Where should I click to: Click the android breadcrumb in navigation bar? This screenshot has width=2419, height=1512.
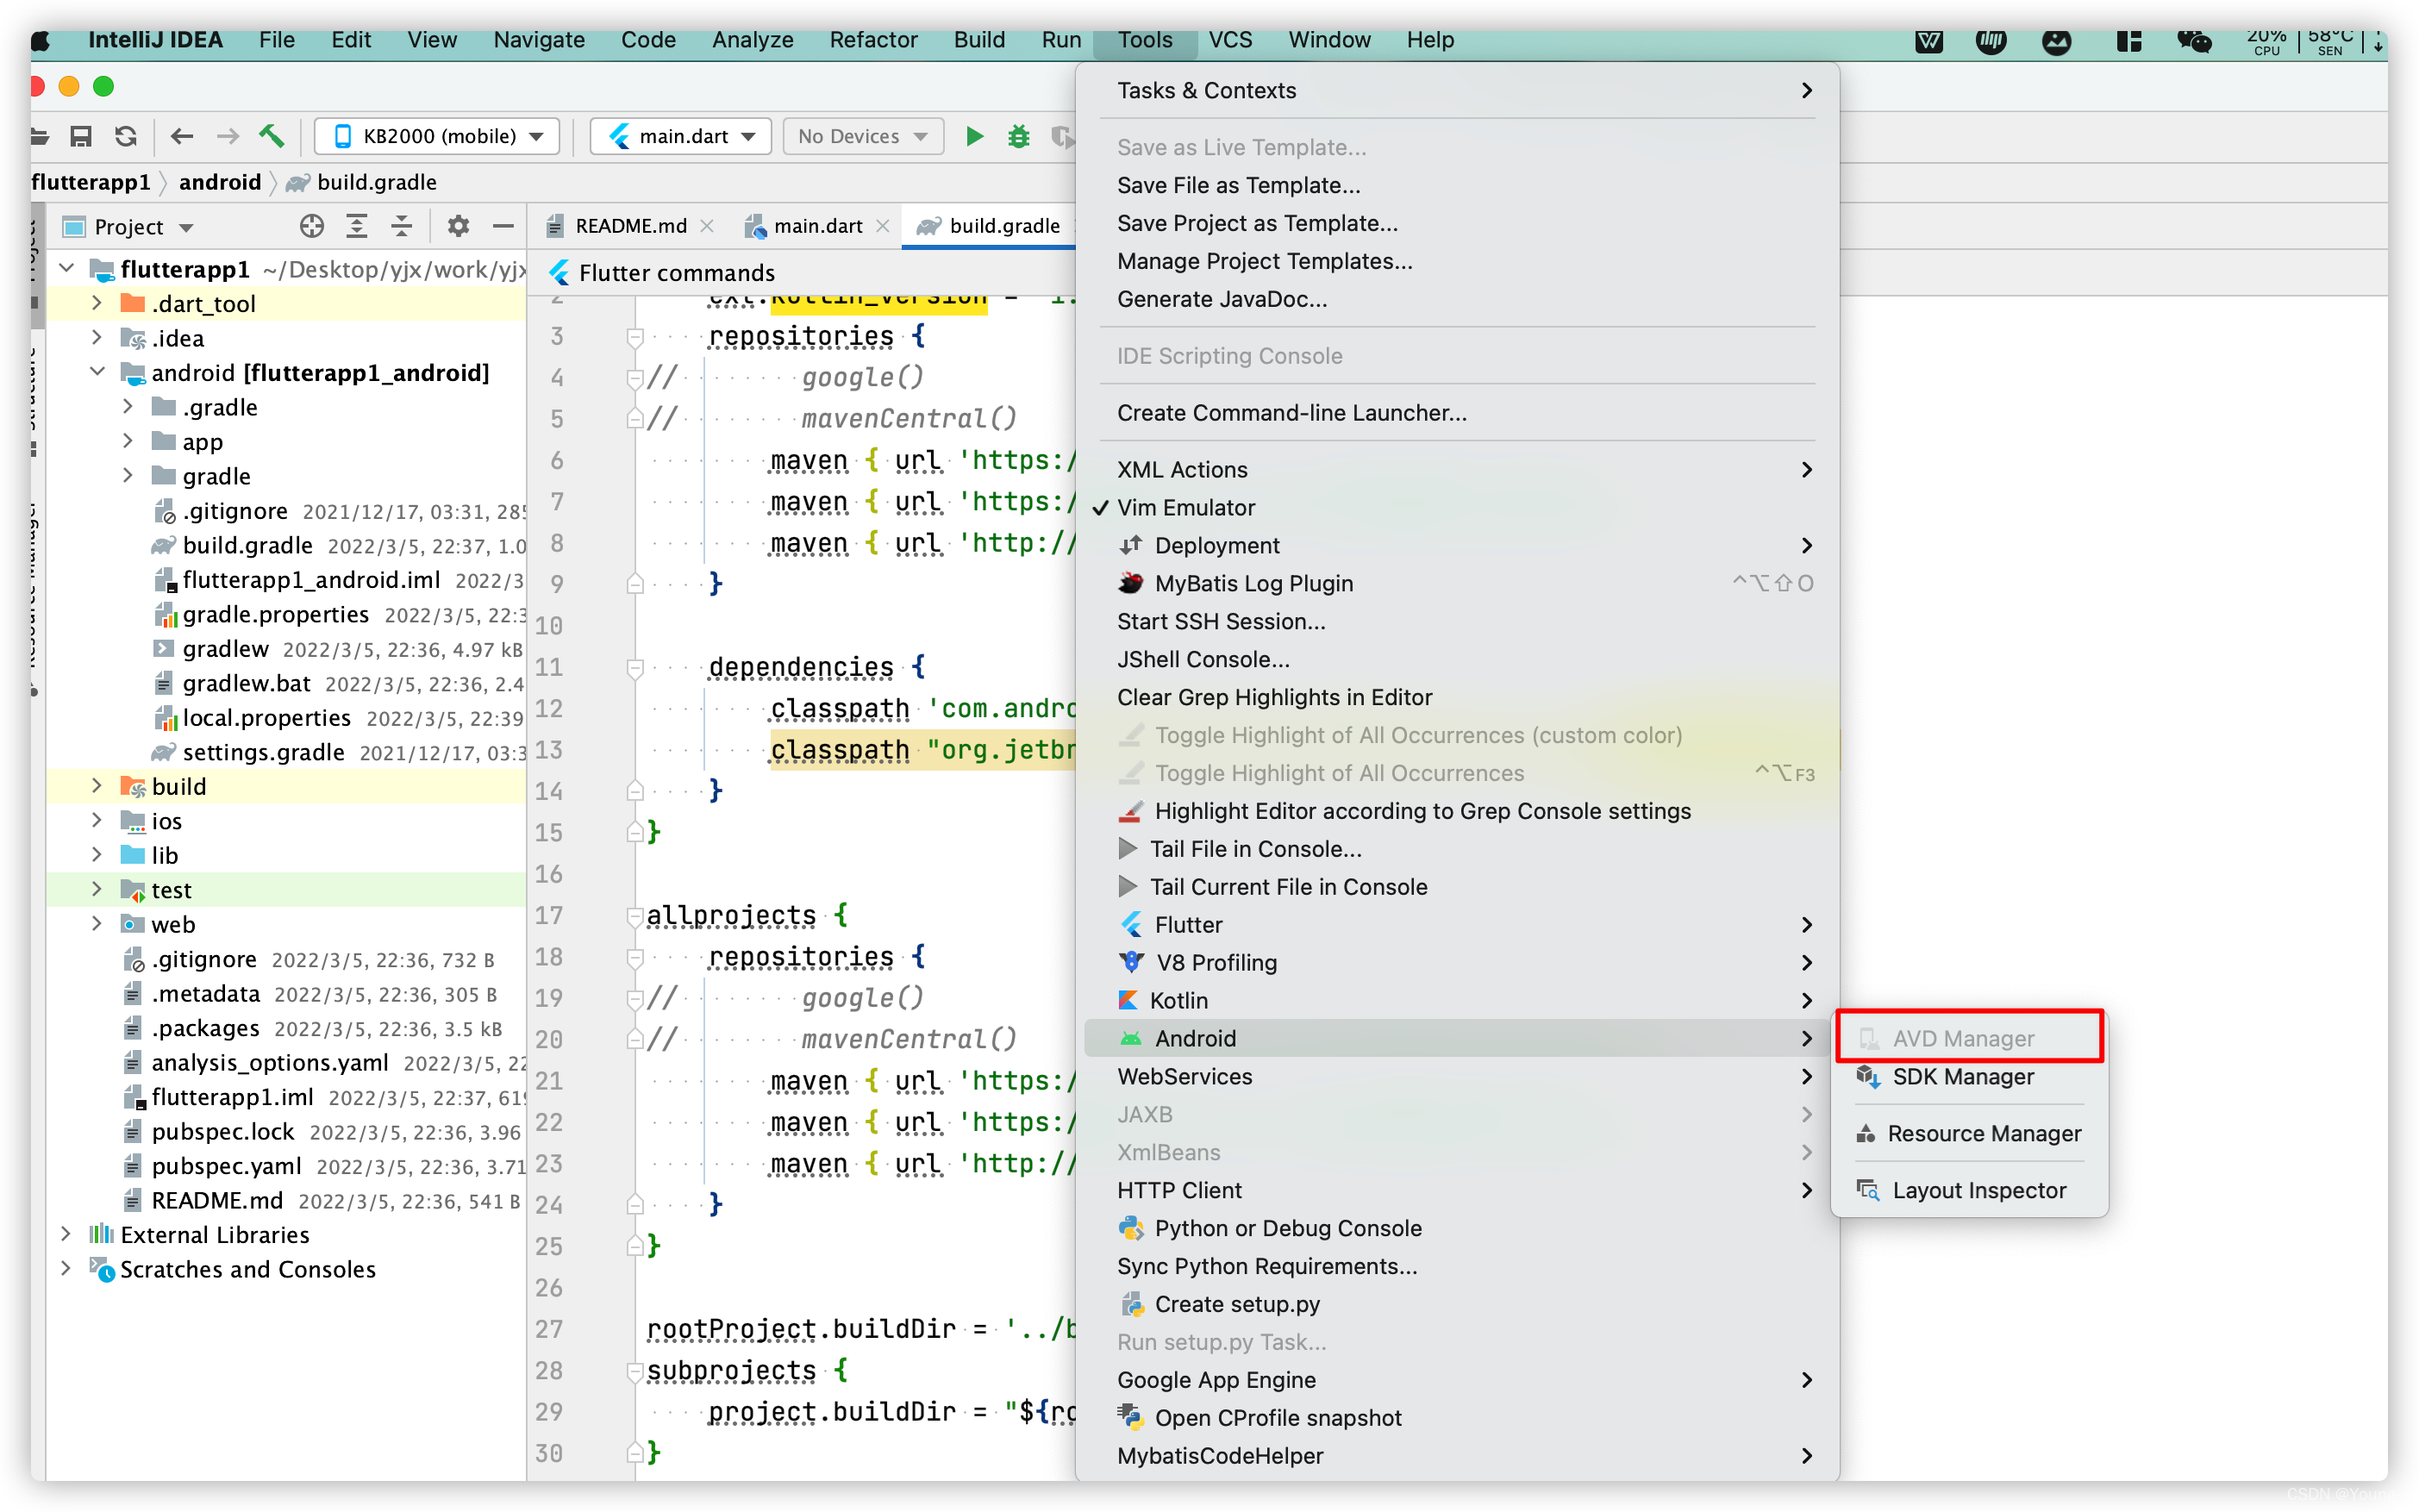[x=220, y=182]
